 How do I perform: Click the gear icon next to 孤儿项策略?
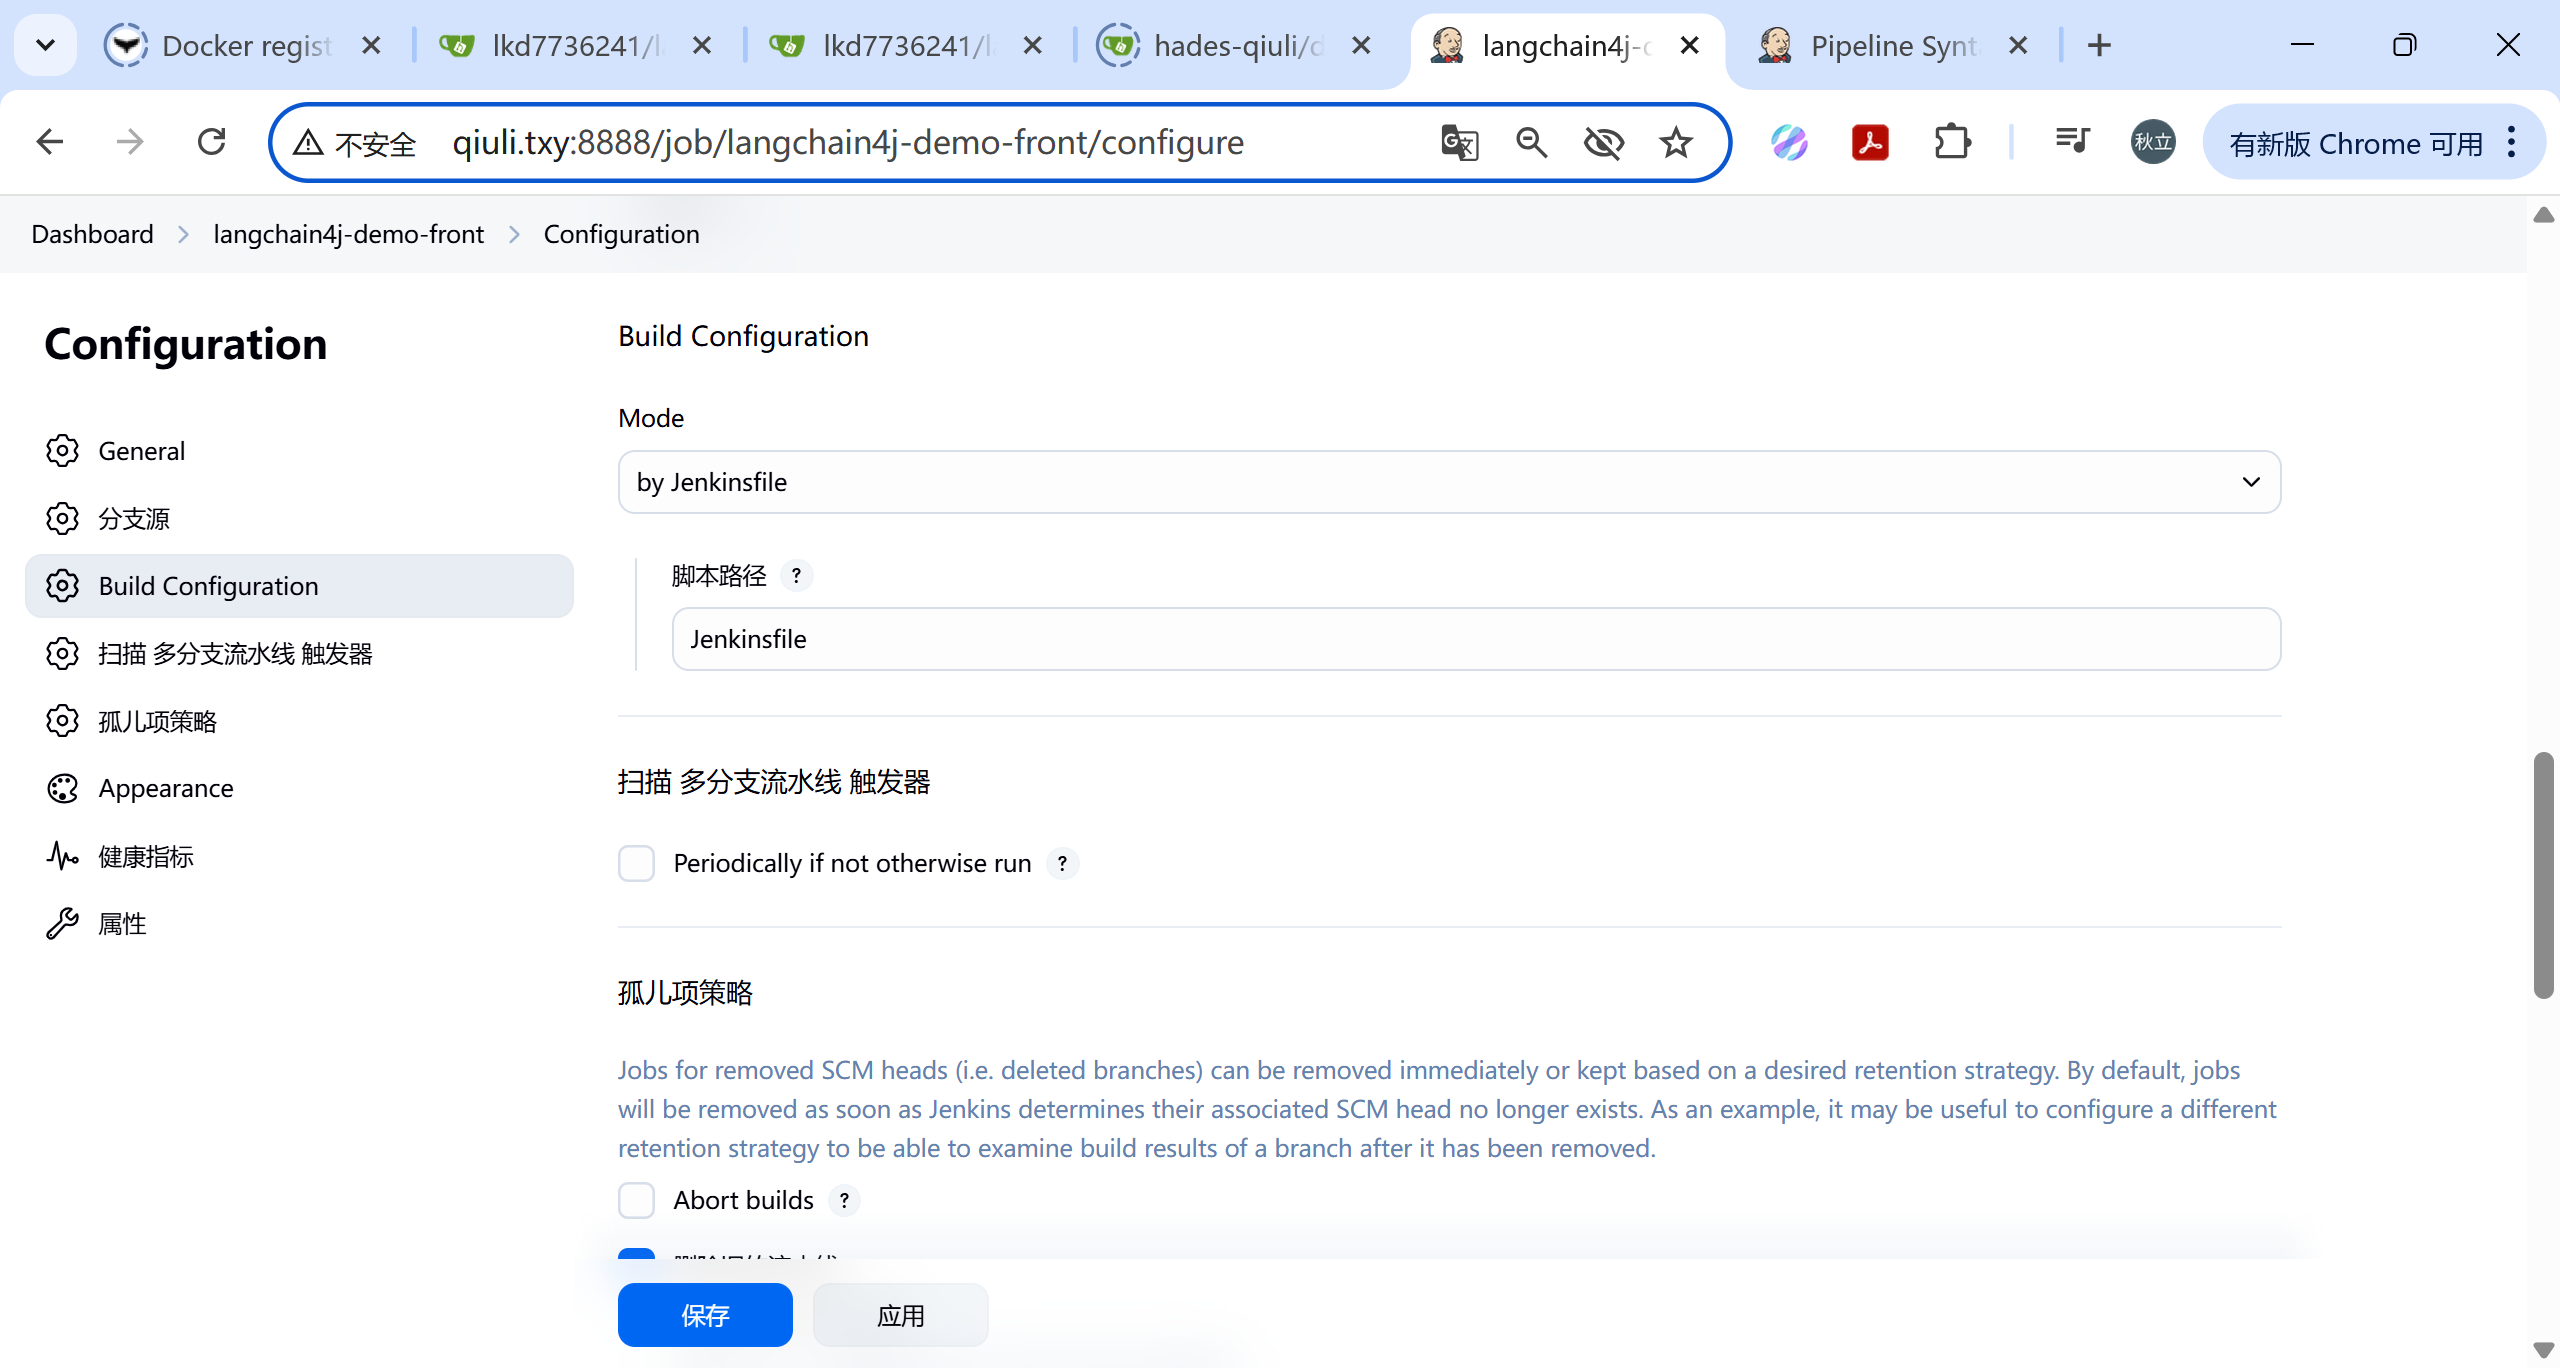62,721
